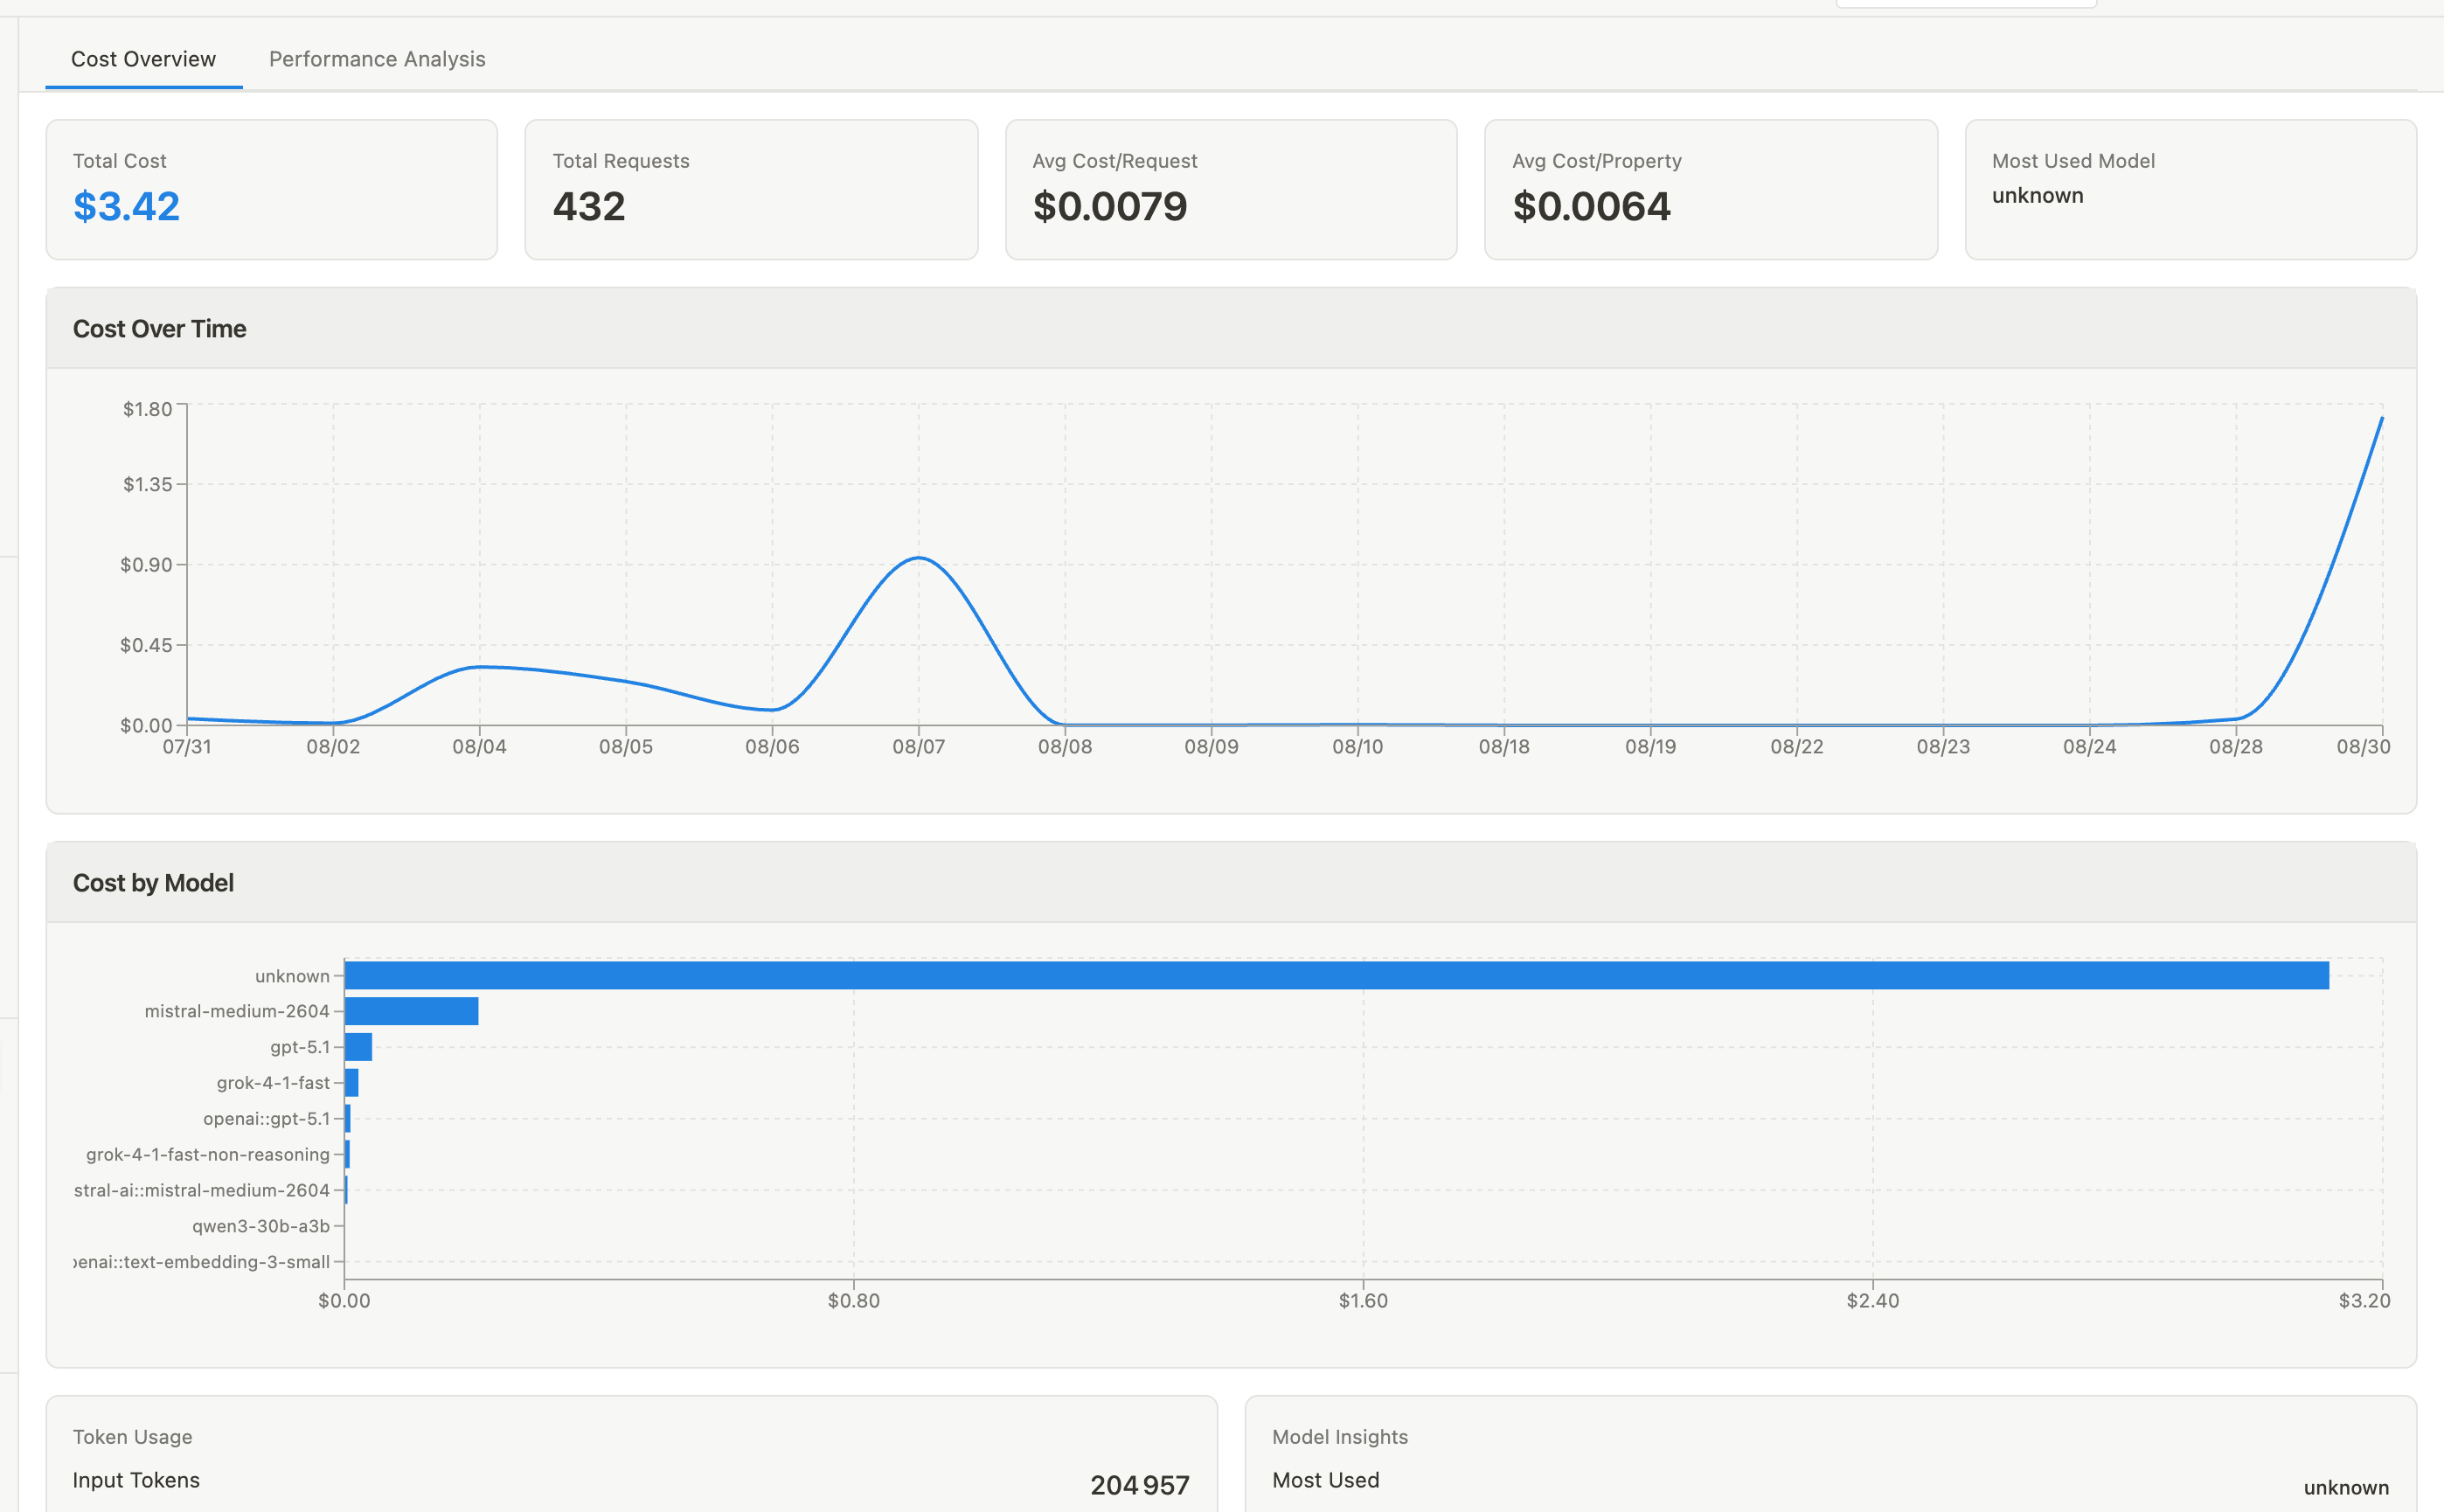Click the $3.42 total cost value
2444x1512 pixels.
126,206
